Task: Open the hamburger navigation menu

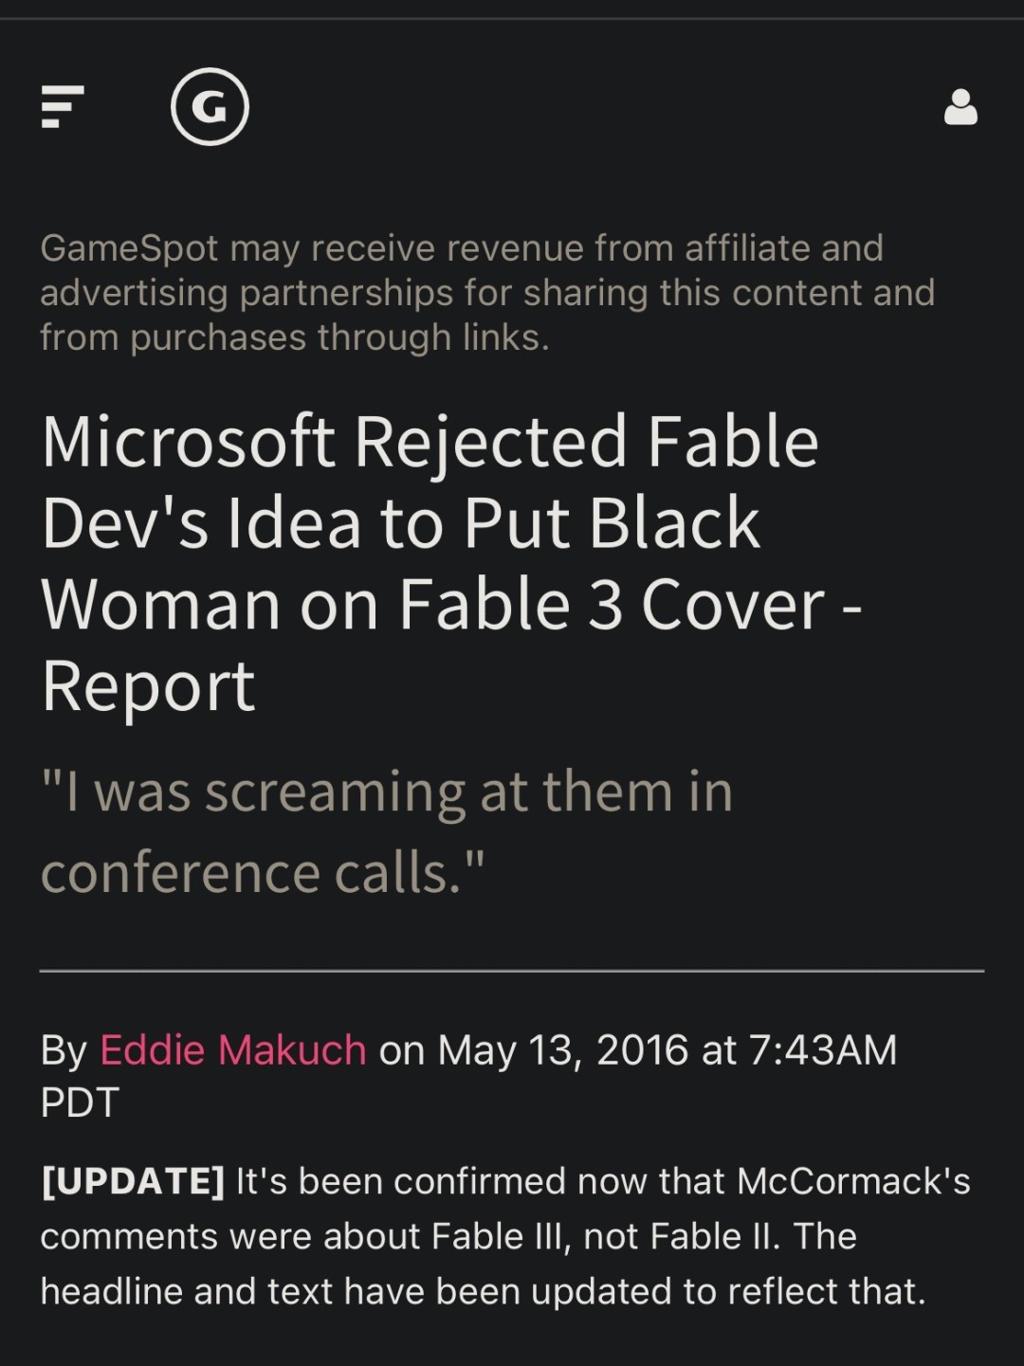Action: [x=61, y=106]
